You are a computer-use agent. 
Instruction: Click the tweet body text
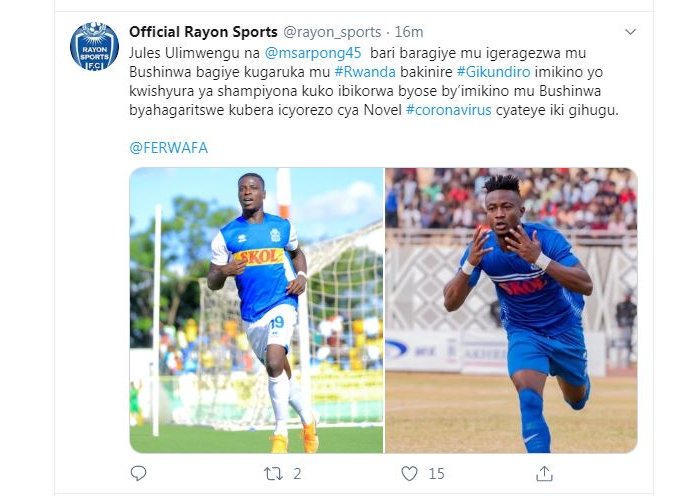(x=374, y=81)
